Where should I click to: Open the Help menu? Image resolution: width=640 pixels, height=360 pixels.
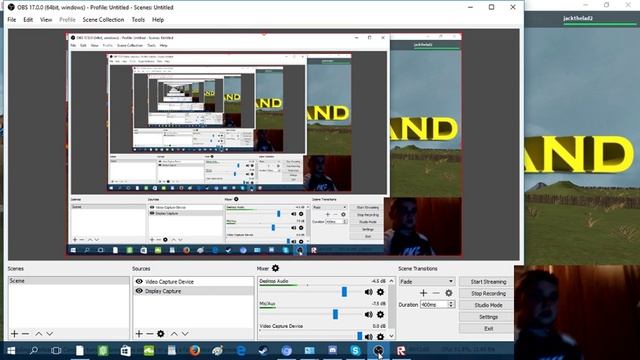click(x=158, y=20)
